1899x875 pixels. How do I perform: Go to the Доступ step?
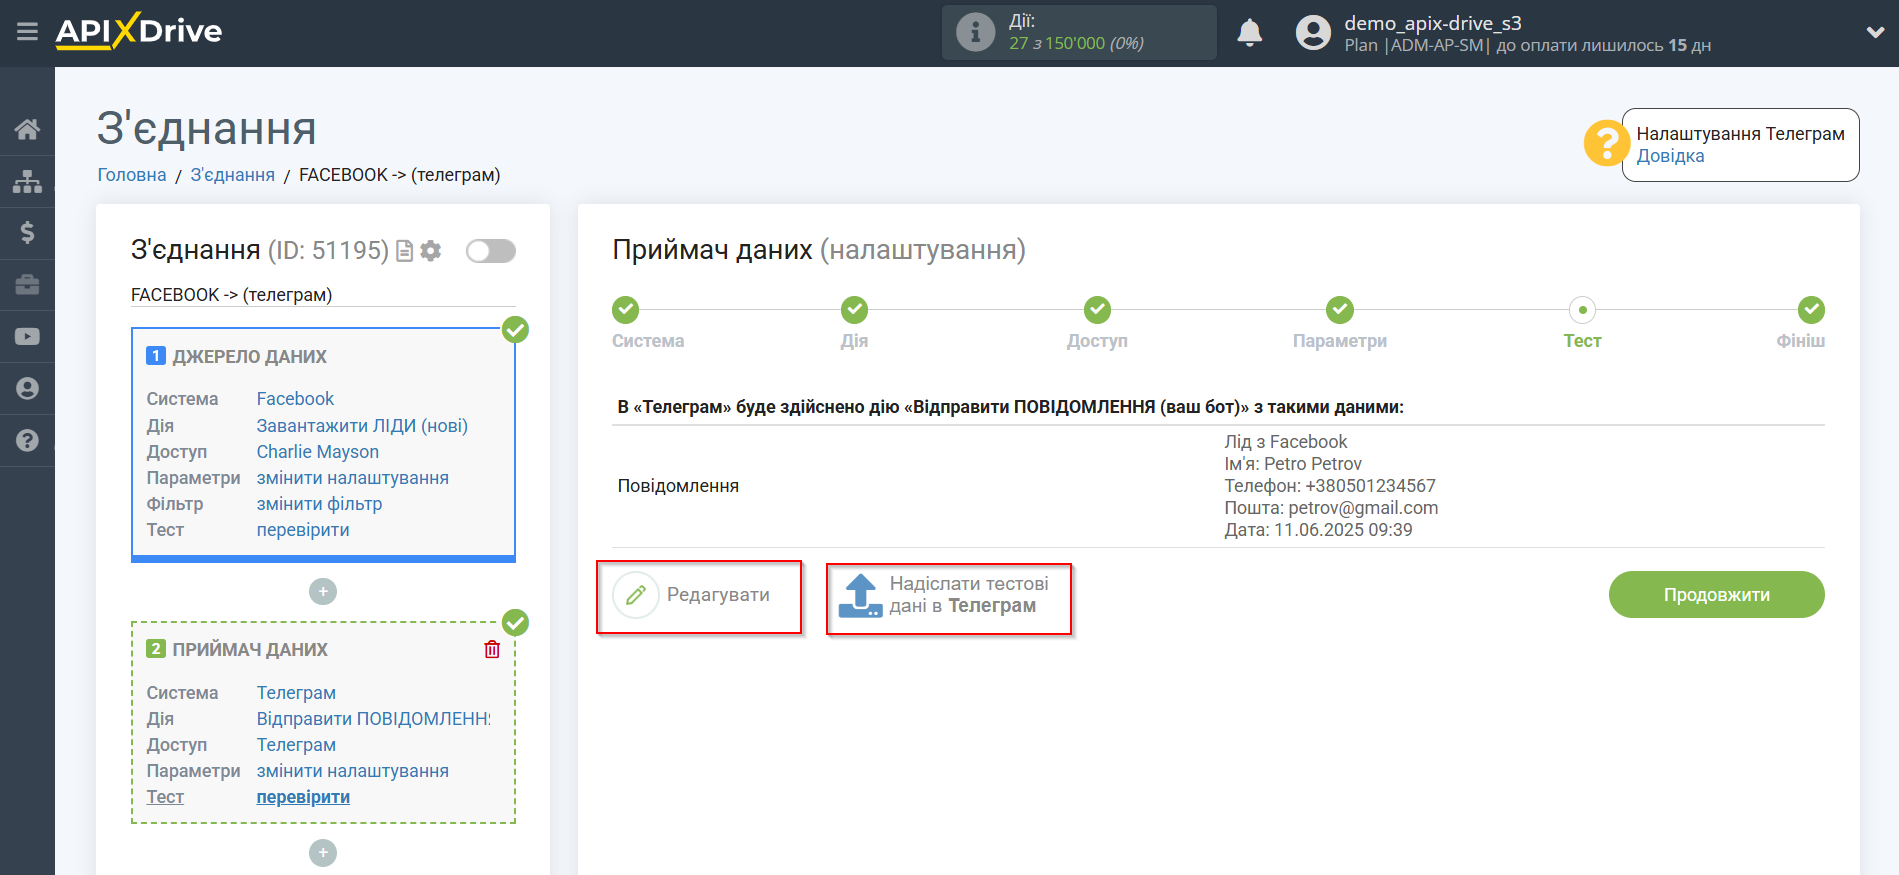click(1097, 310)
